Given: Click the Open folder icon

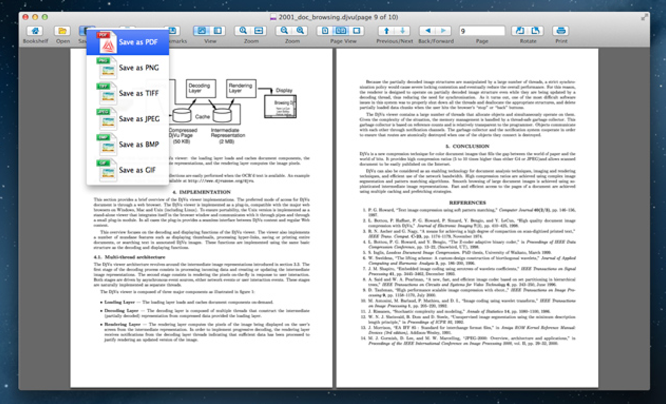Looking at the screenshot, I should pyautogui.click(x=62, y=31).
